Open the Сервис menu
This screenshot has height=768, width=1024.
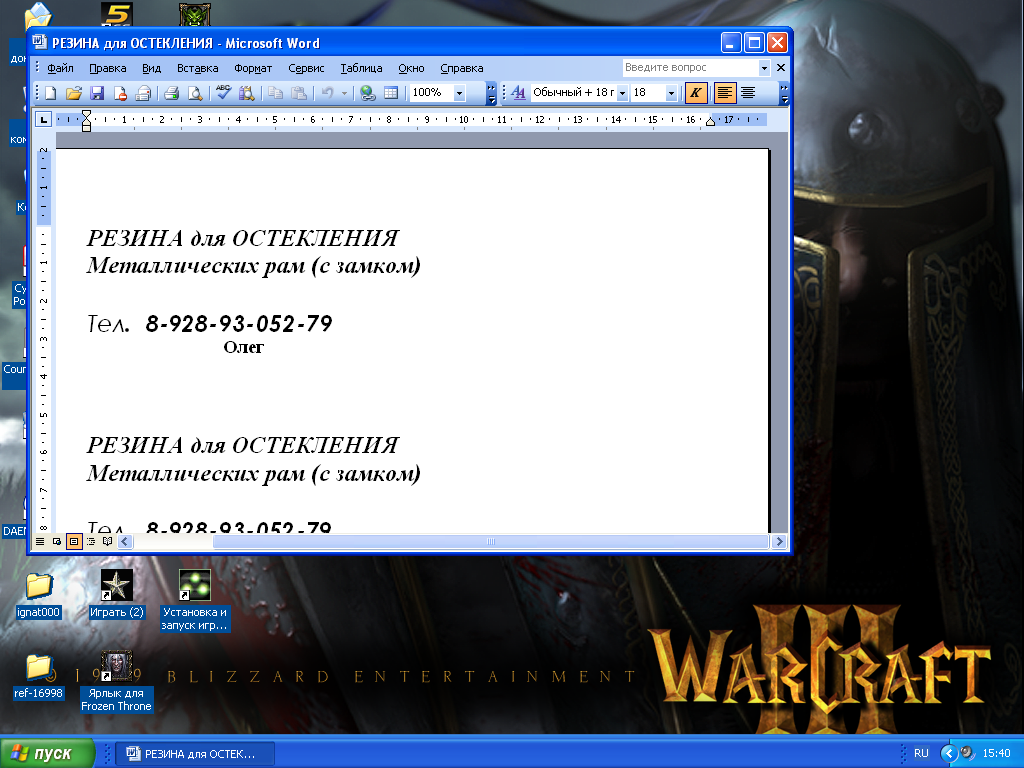[x=306, y=69]
